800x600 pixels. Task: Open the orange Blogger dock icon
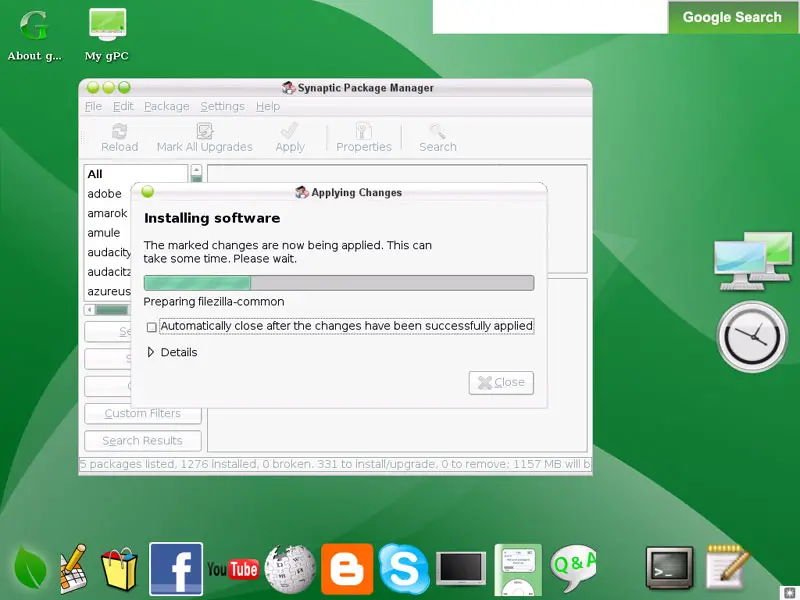coord(347,569)
